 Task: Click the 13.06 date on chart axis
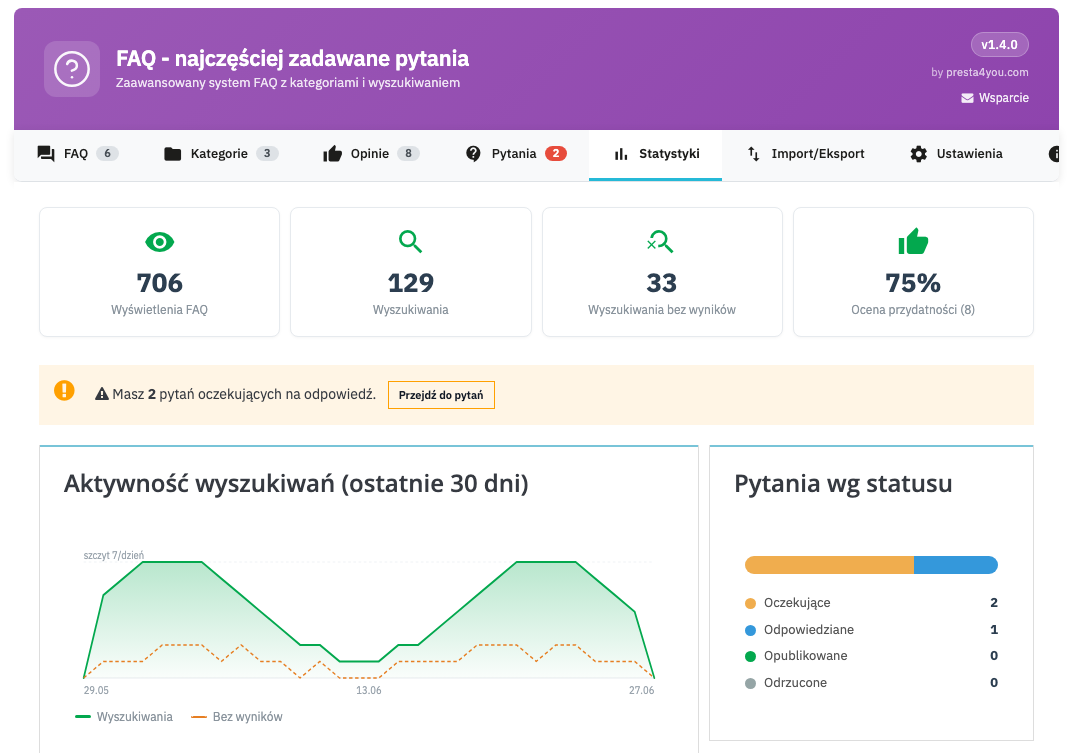368,690
